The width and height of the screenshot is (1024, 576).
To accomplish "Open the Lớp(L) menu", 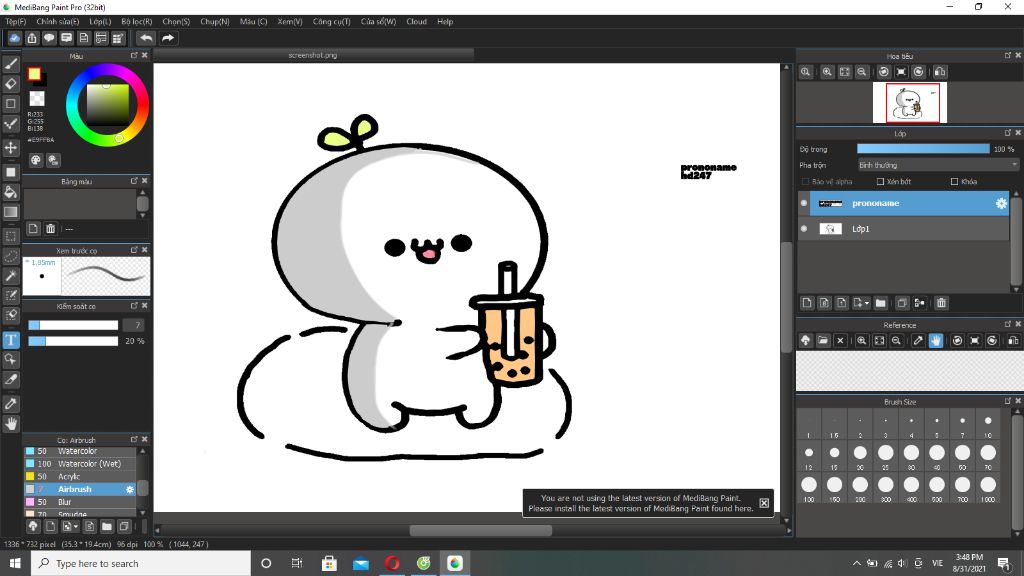I will coord(100,22).
